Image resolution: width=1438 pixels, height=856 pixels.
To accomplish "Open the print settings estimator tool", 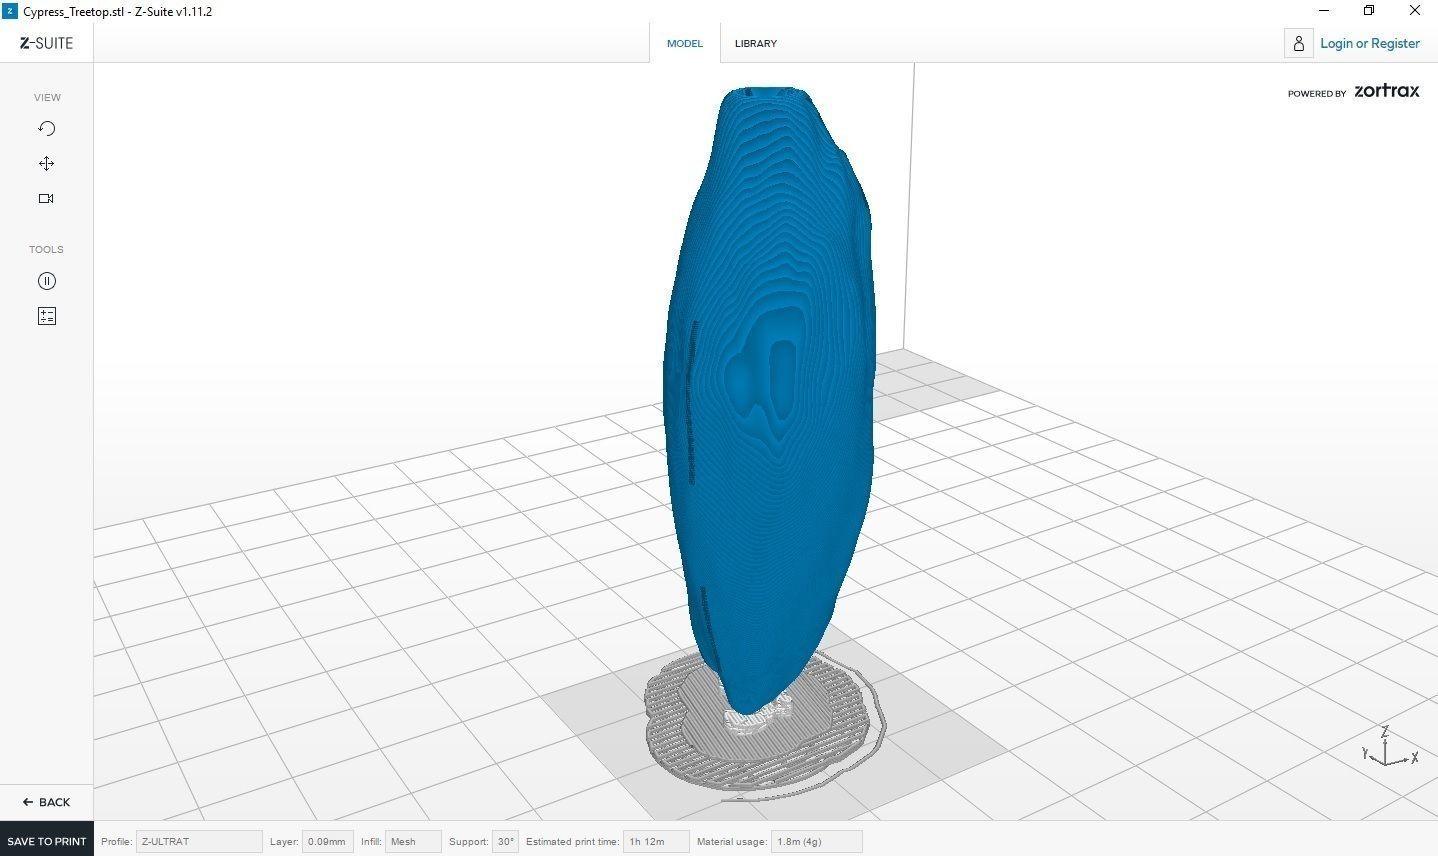I will click(46, 315).
